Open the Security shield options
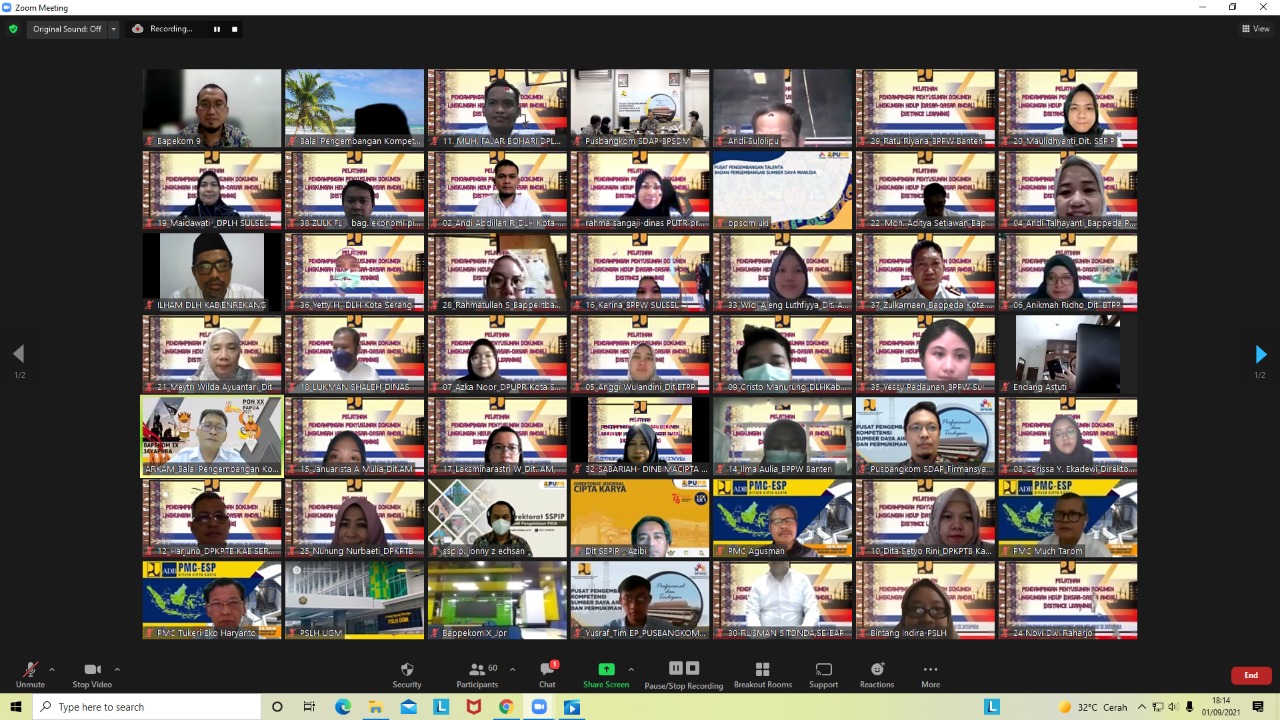The width and height of the screenshot is (1280, 720). click(x=407, y=675)
